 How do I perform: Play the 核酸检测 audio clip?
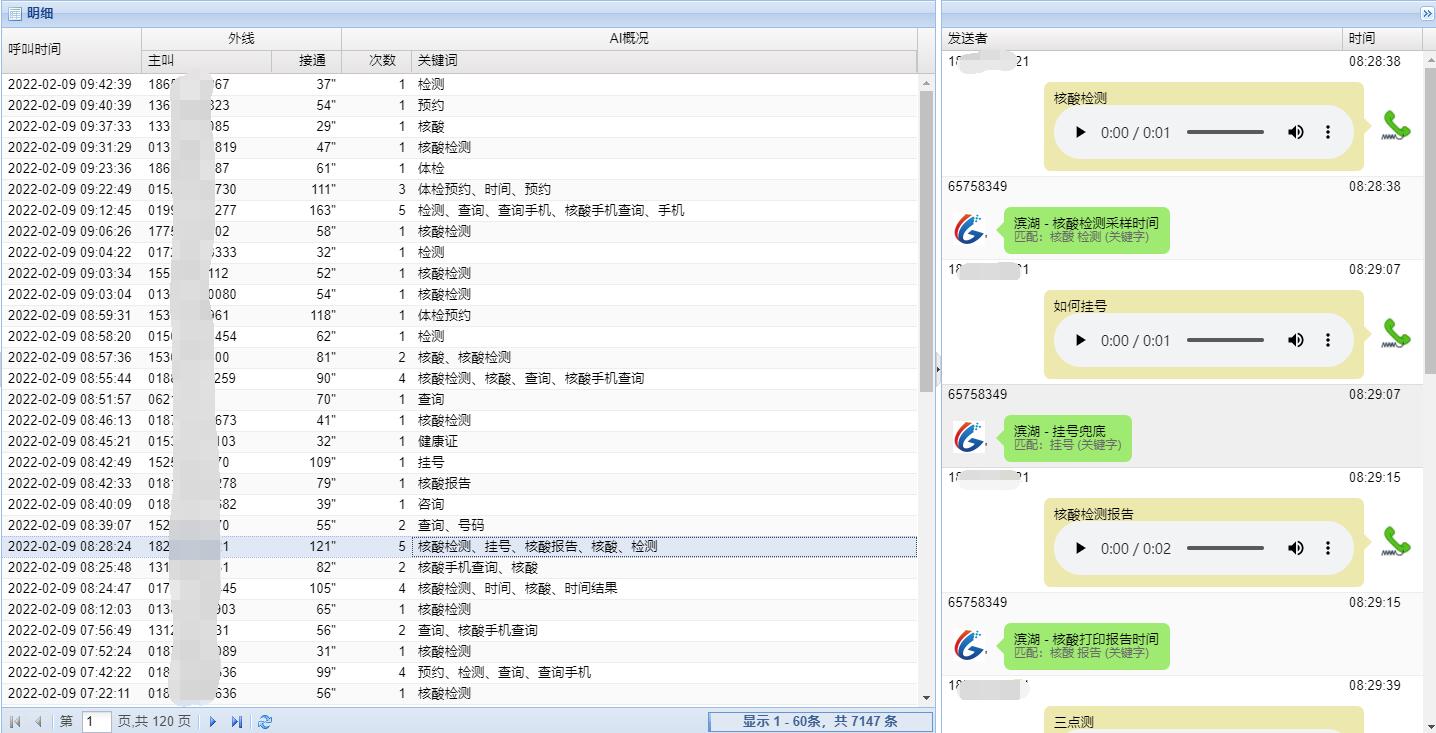click(x=1080, y=132)
